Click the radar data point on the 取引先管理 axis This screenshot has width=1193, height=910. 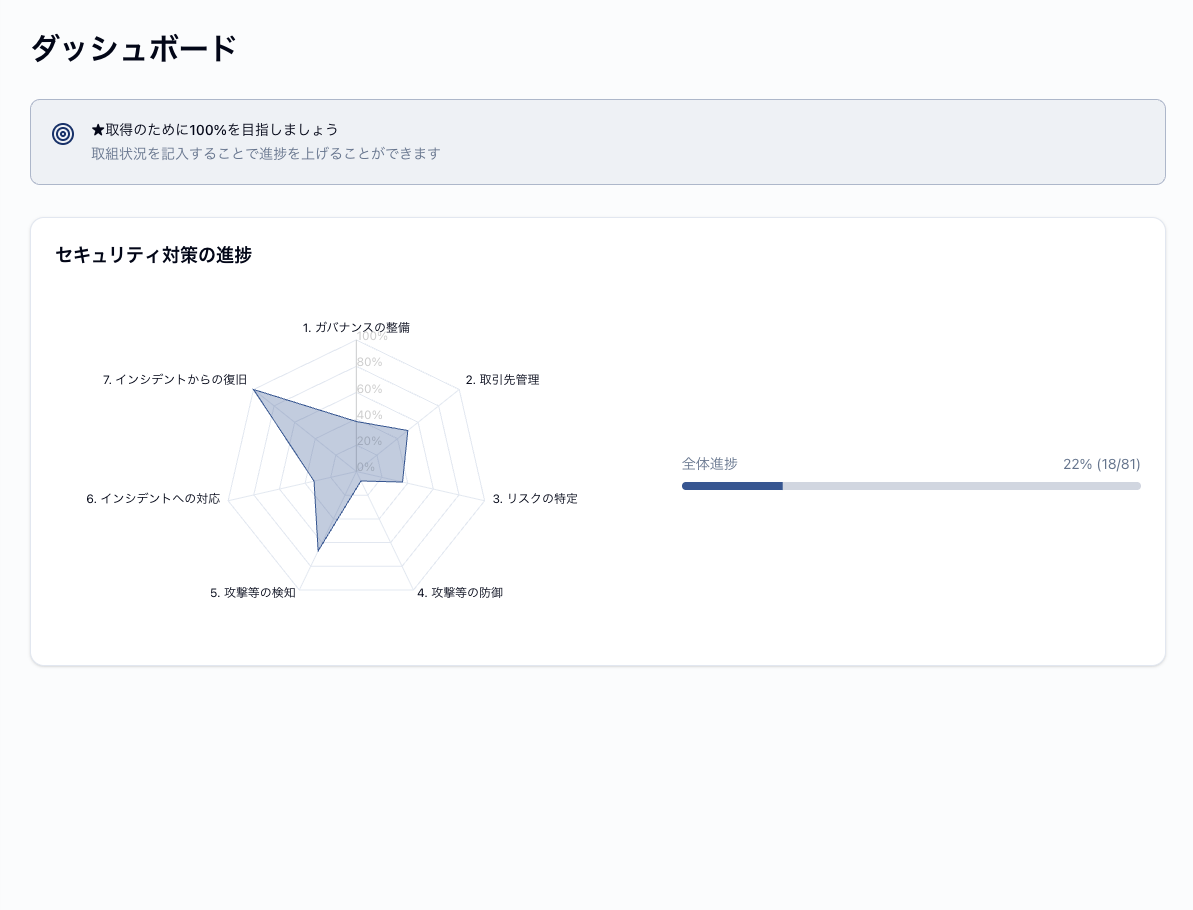pyautogui.click(x=408, y=431)
